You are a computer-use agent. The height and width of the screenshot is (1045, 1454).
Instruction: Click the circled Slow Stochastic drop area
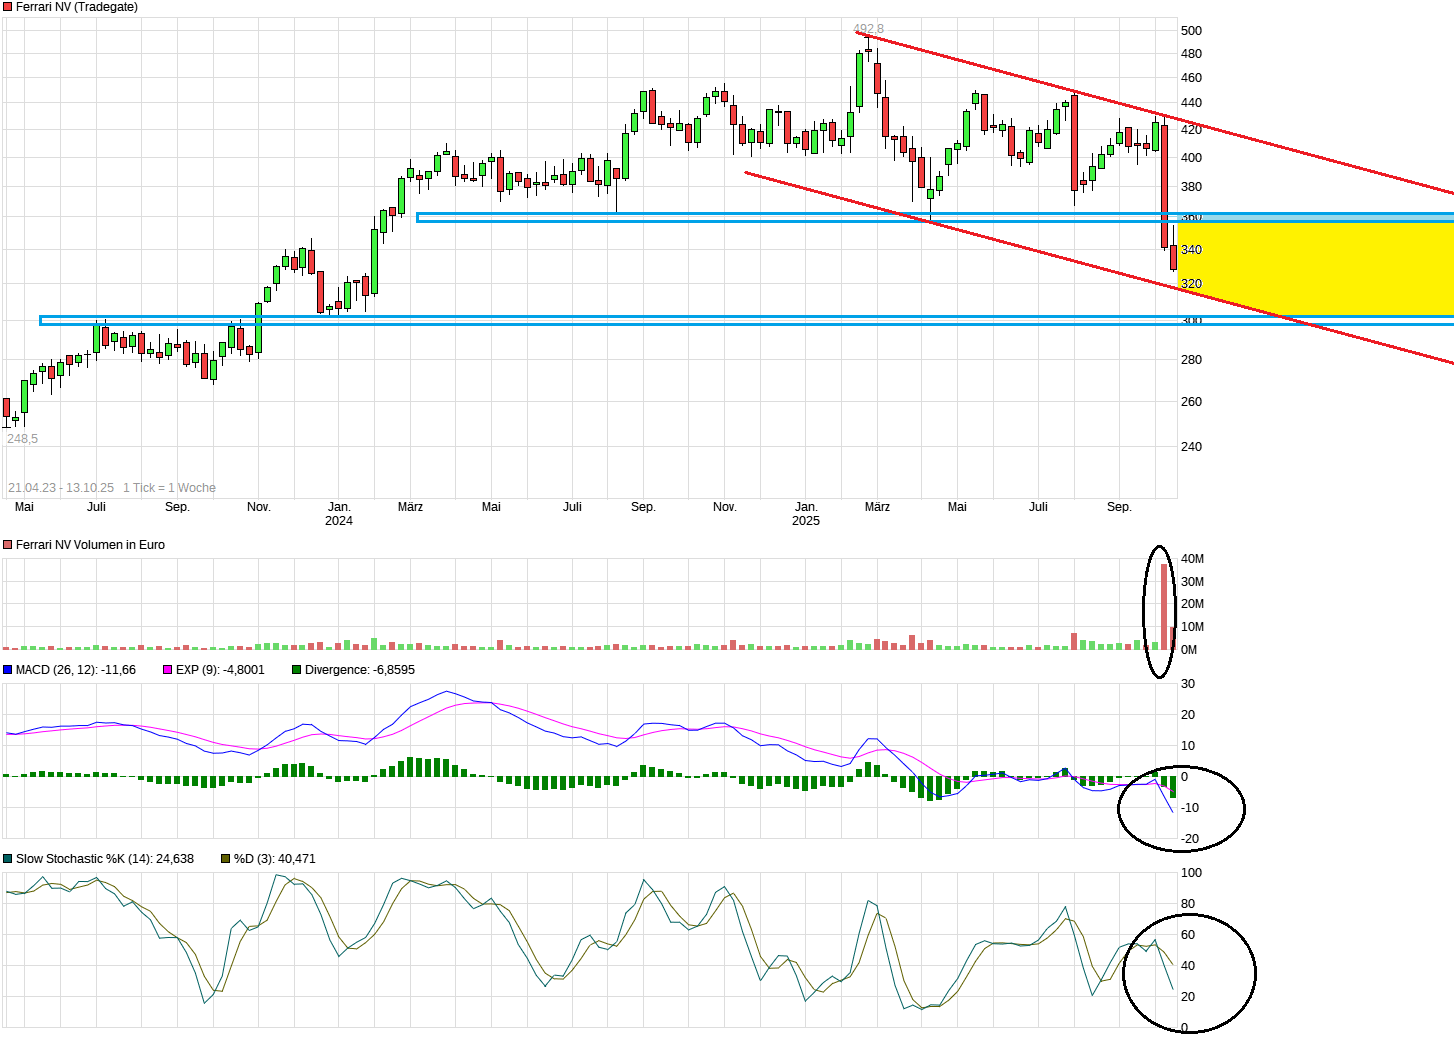click(1188, 972)
